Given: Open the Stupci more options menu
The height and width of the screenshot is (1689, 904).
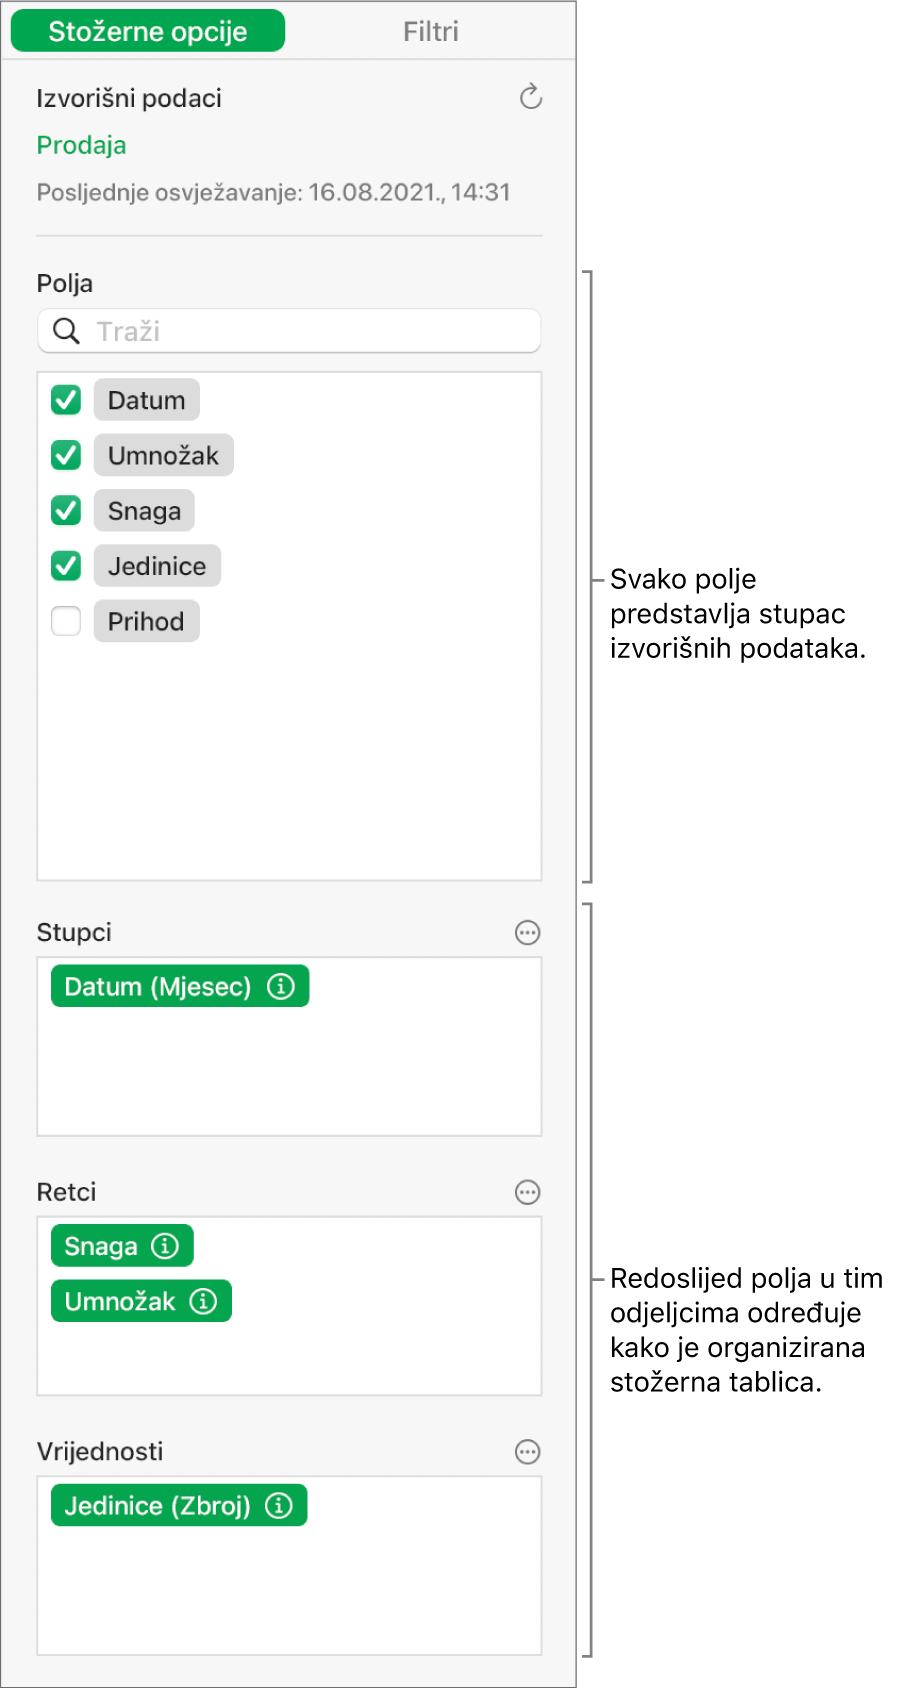Looking at the screenshot, I should click(x=527, y=933).
